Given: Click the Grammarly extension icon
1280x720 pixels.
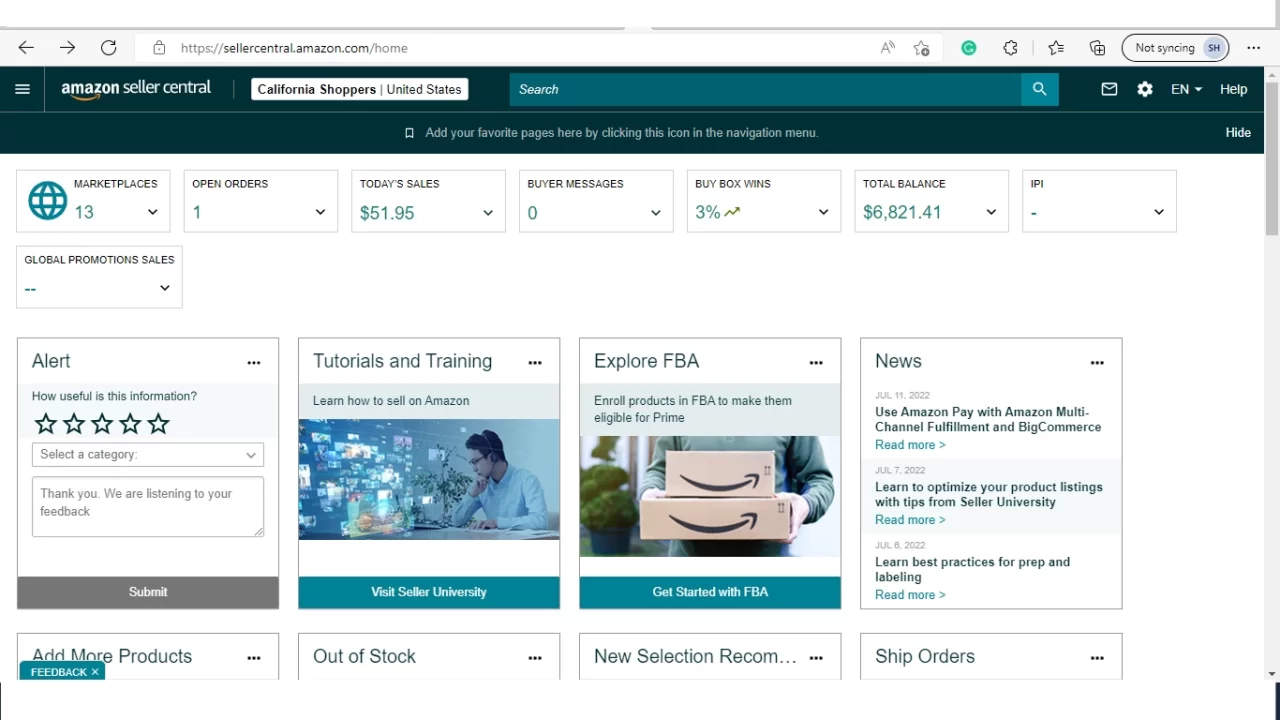Looking at the screenshot, I should (968, 47).
